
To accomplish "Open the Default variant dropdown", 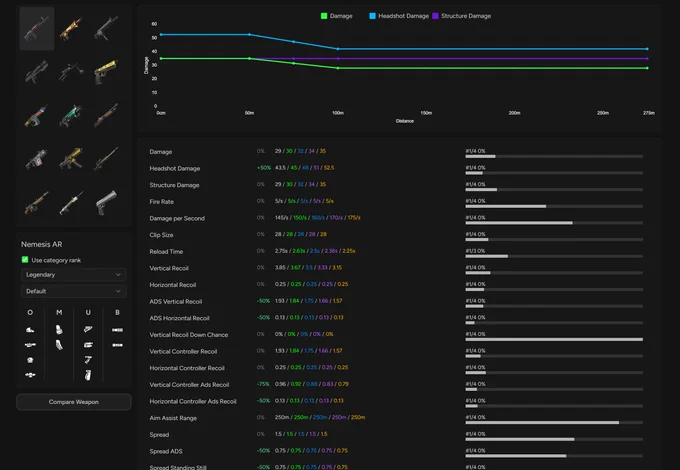I will point(73,291).
